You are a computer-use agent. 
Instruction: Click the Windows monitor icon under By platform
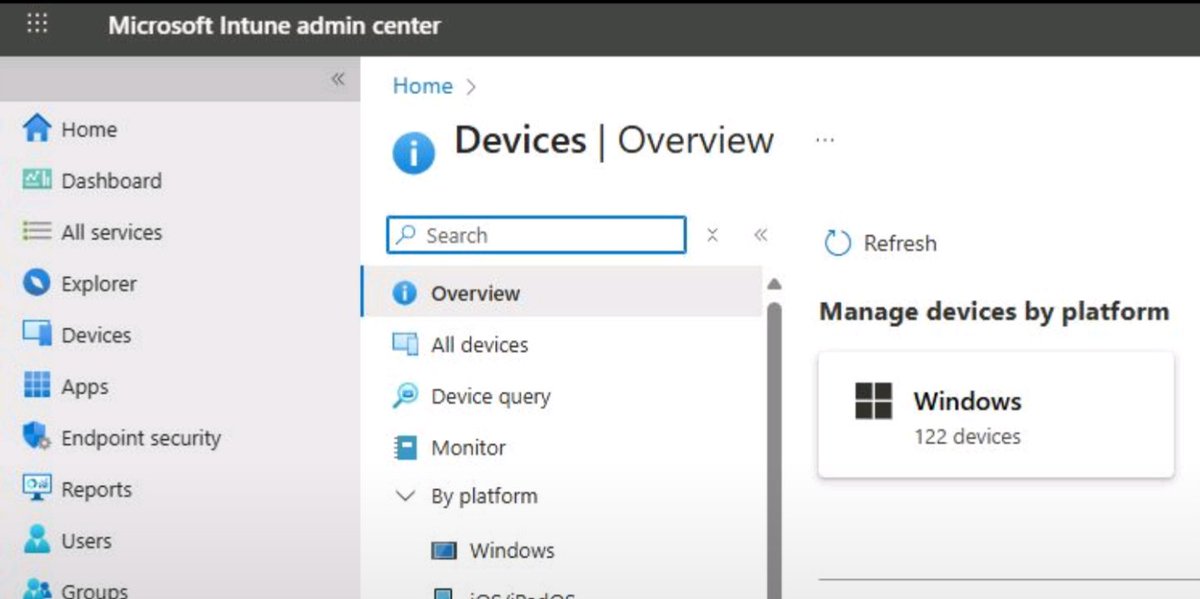(x=443, y=551)
